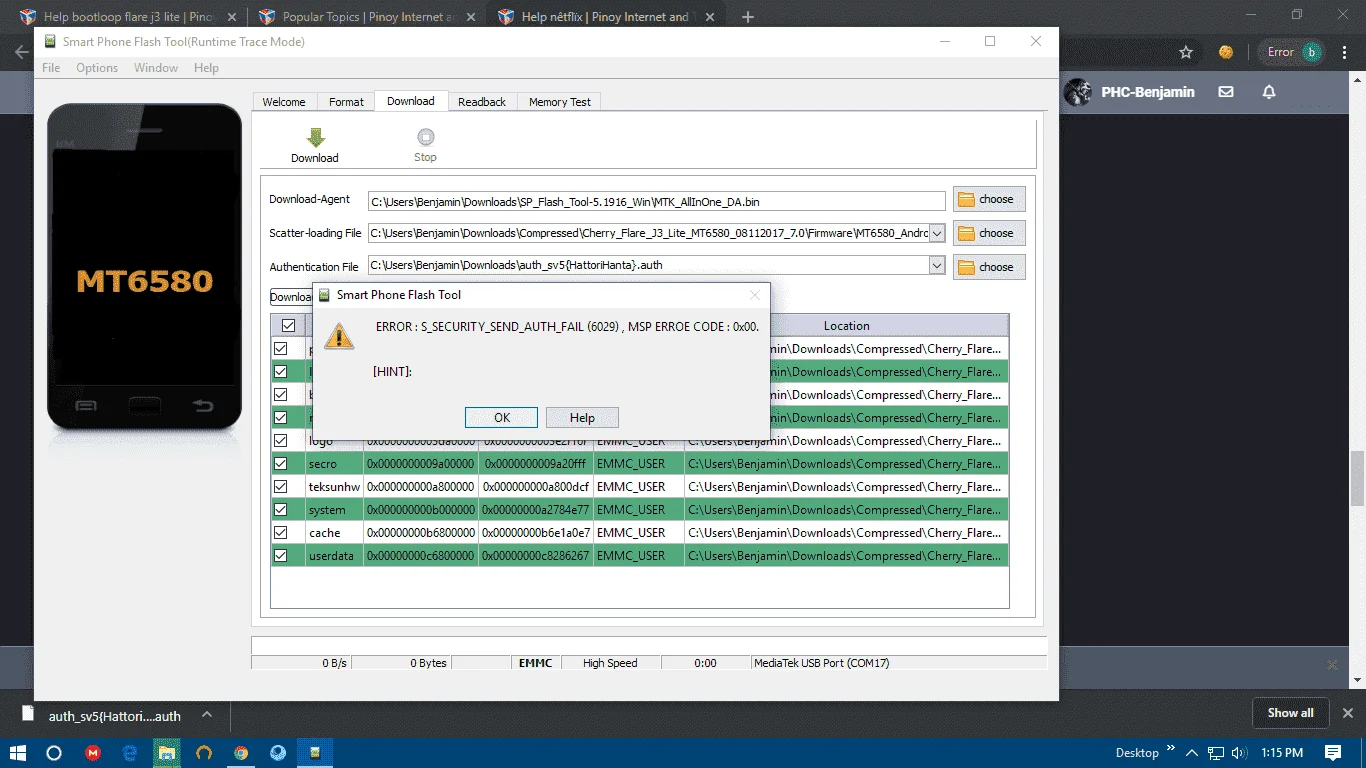This screenshot has height=768, width=1366.
Task: Toggle the select-all checkbox in the table header
Action: 288,326
